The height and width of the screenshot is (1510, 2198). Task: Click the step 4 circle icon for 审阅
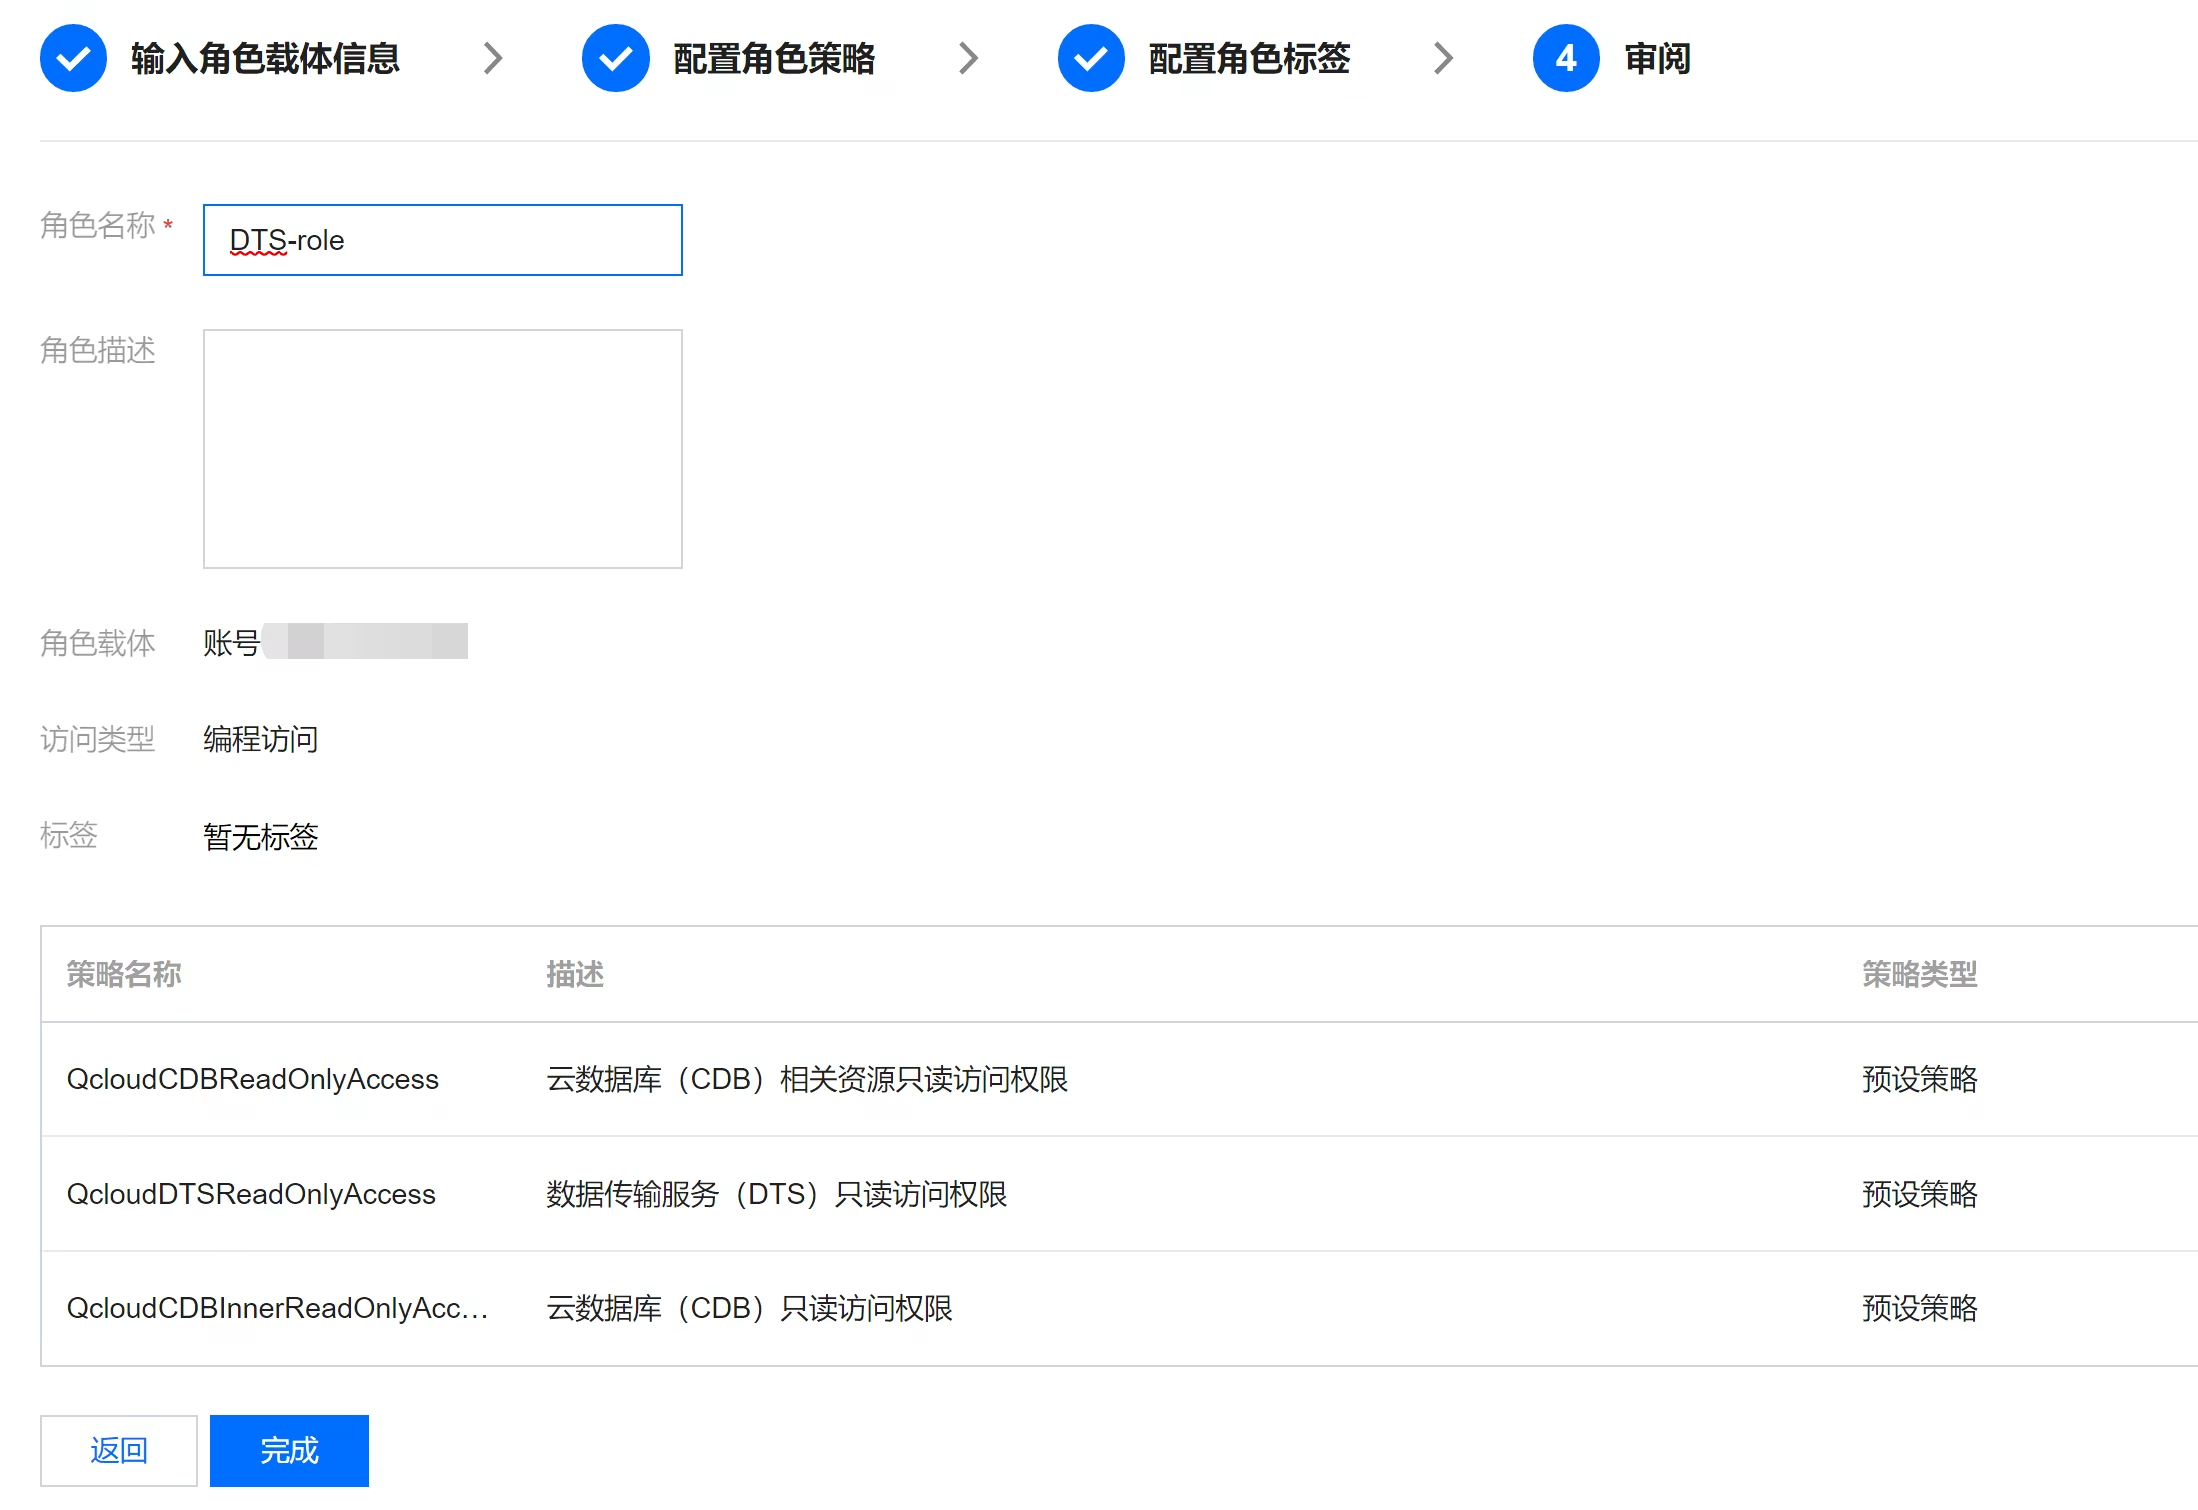tap(1566, 58)
